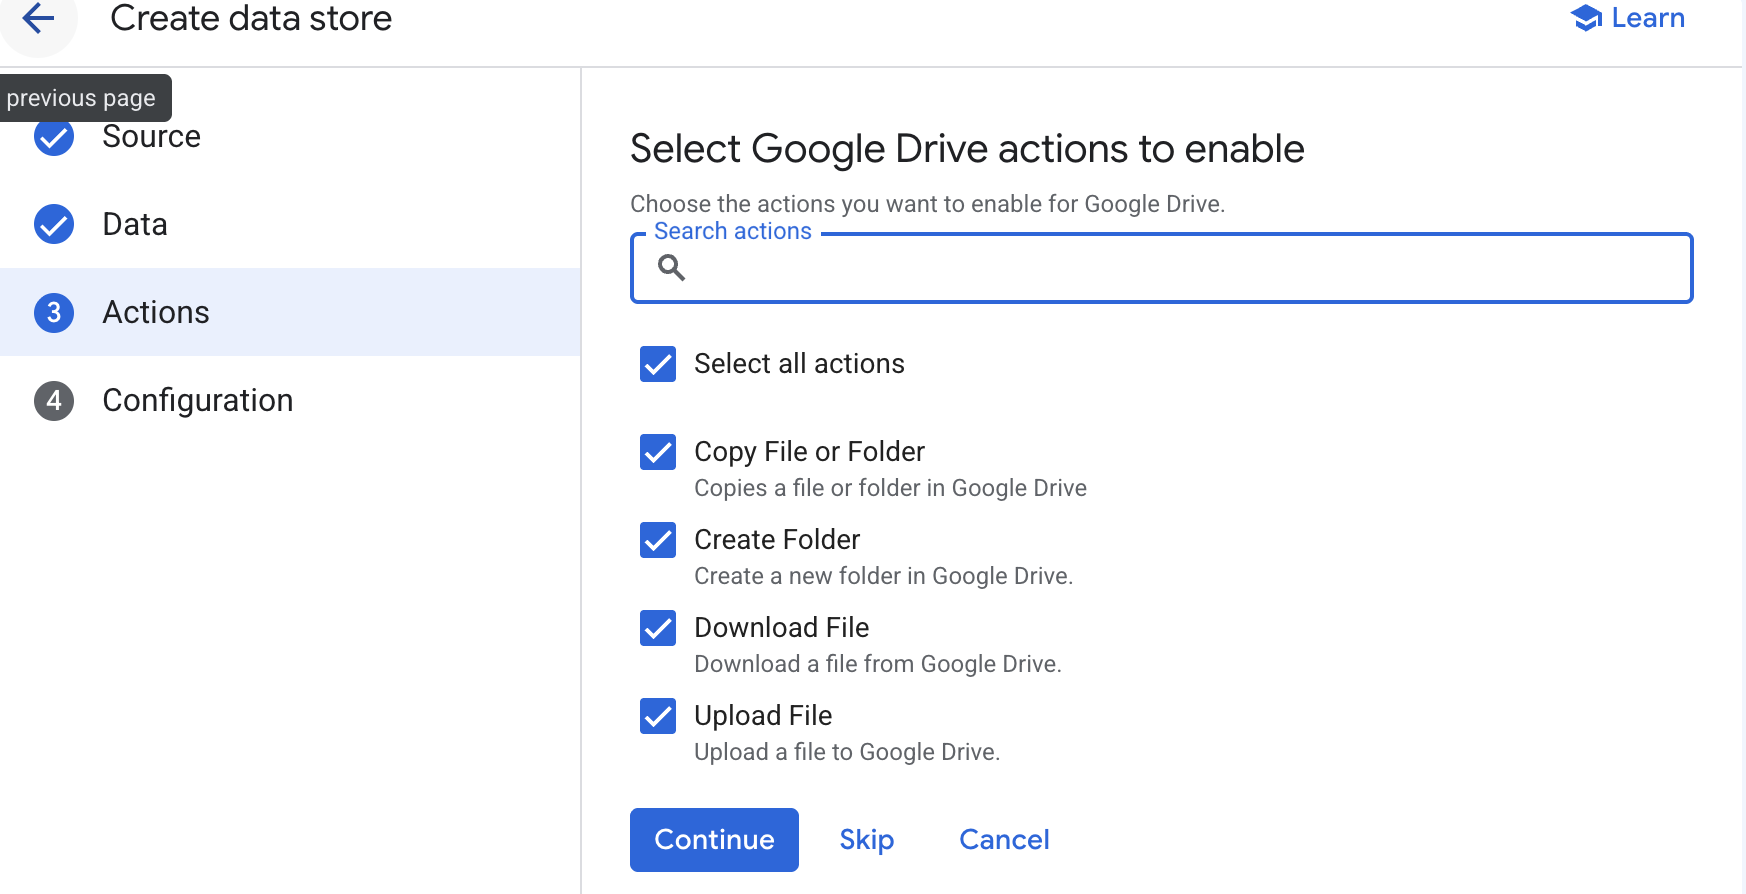Go back using the arrow icon

[38, 18]
